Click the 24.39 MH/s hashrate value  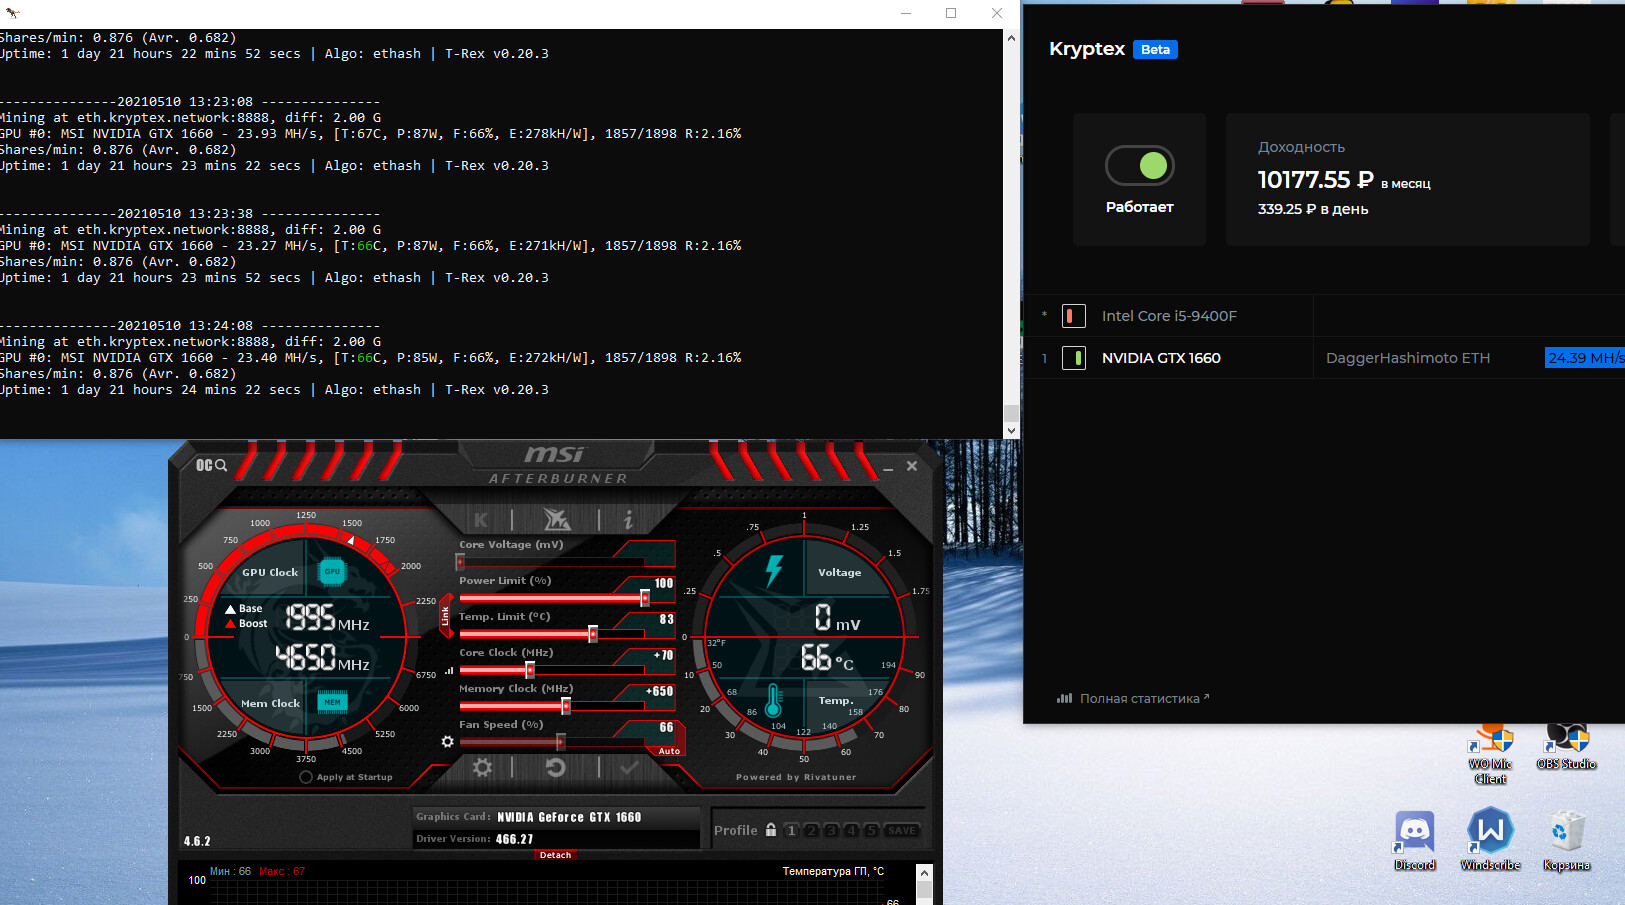(1585, 358)
